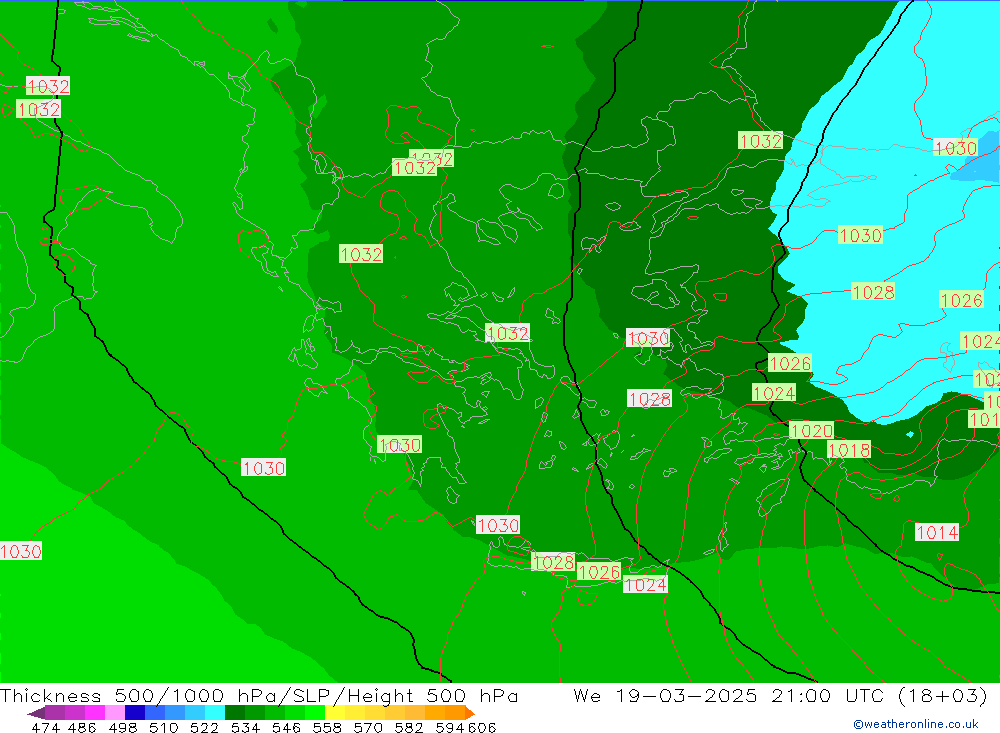Screen dimensions: 1000x733
Task: Pick the bright yellow legend swatch above 558
Action: 335,713
